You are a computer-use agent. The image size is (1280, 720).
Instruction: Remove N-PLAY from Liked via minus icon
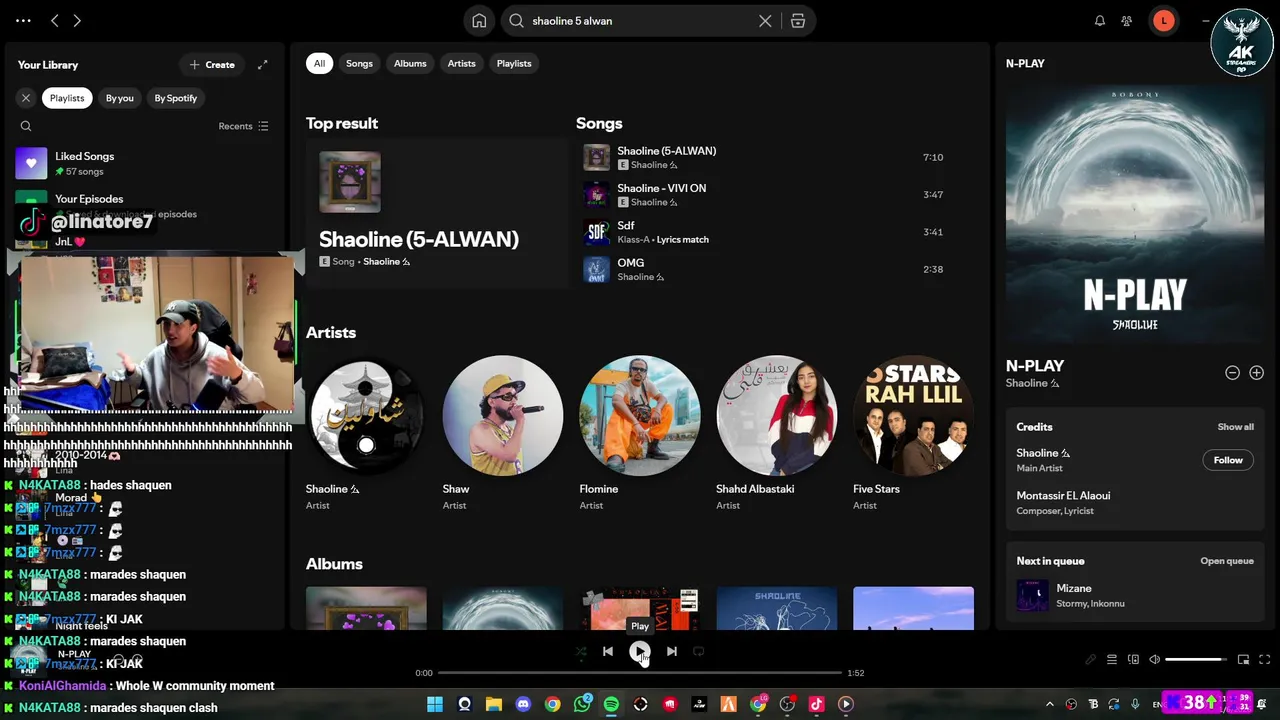[x=1232, y=373]
